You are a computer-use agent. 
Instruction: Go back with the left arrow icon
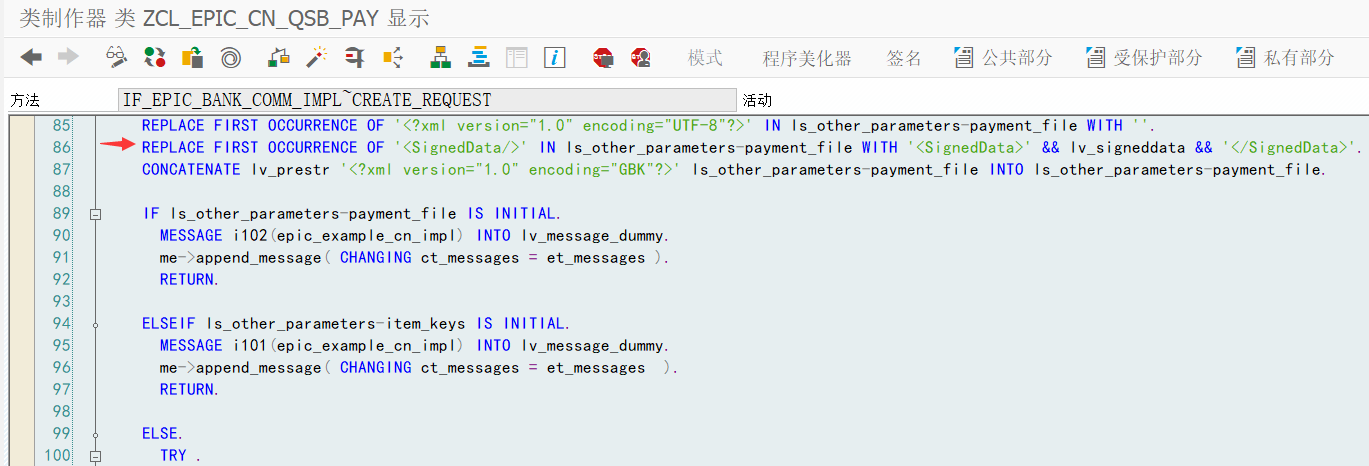[31, 58]
